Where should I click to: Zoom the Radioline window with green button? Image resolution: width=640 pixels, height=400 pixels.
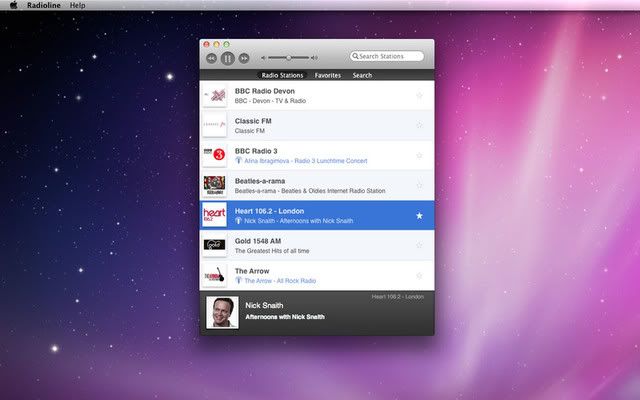pos(226,44)
